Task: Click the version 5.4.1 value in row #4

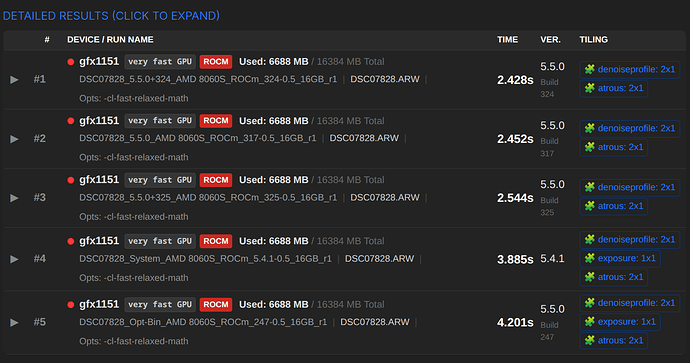Action: pyautogui.click(x=552, y=259)
